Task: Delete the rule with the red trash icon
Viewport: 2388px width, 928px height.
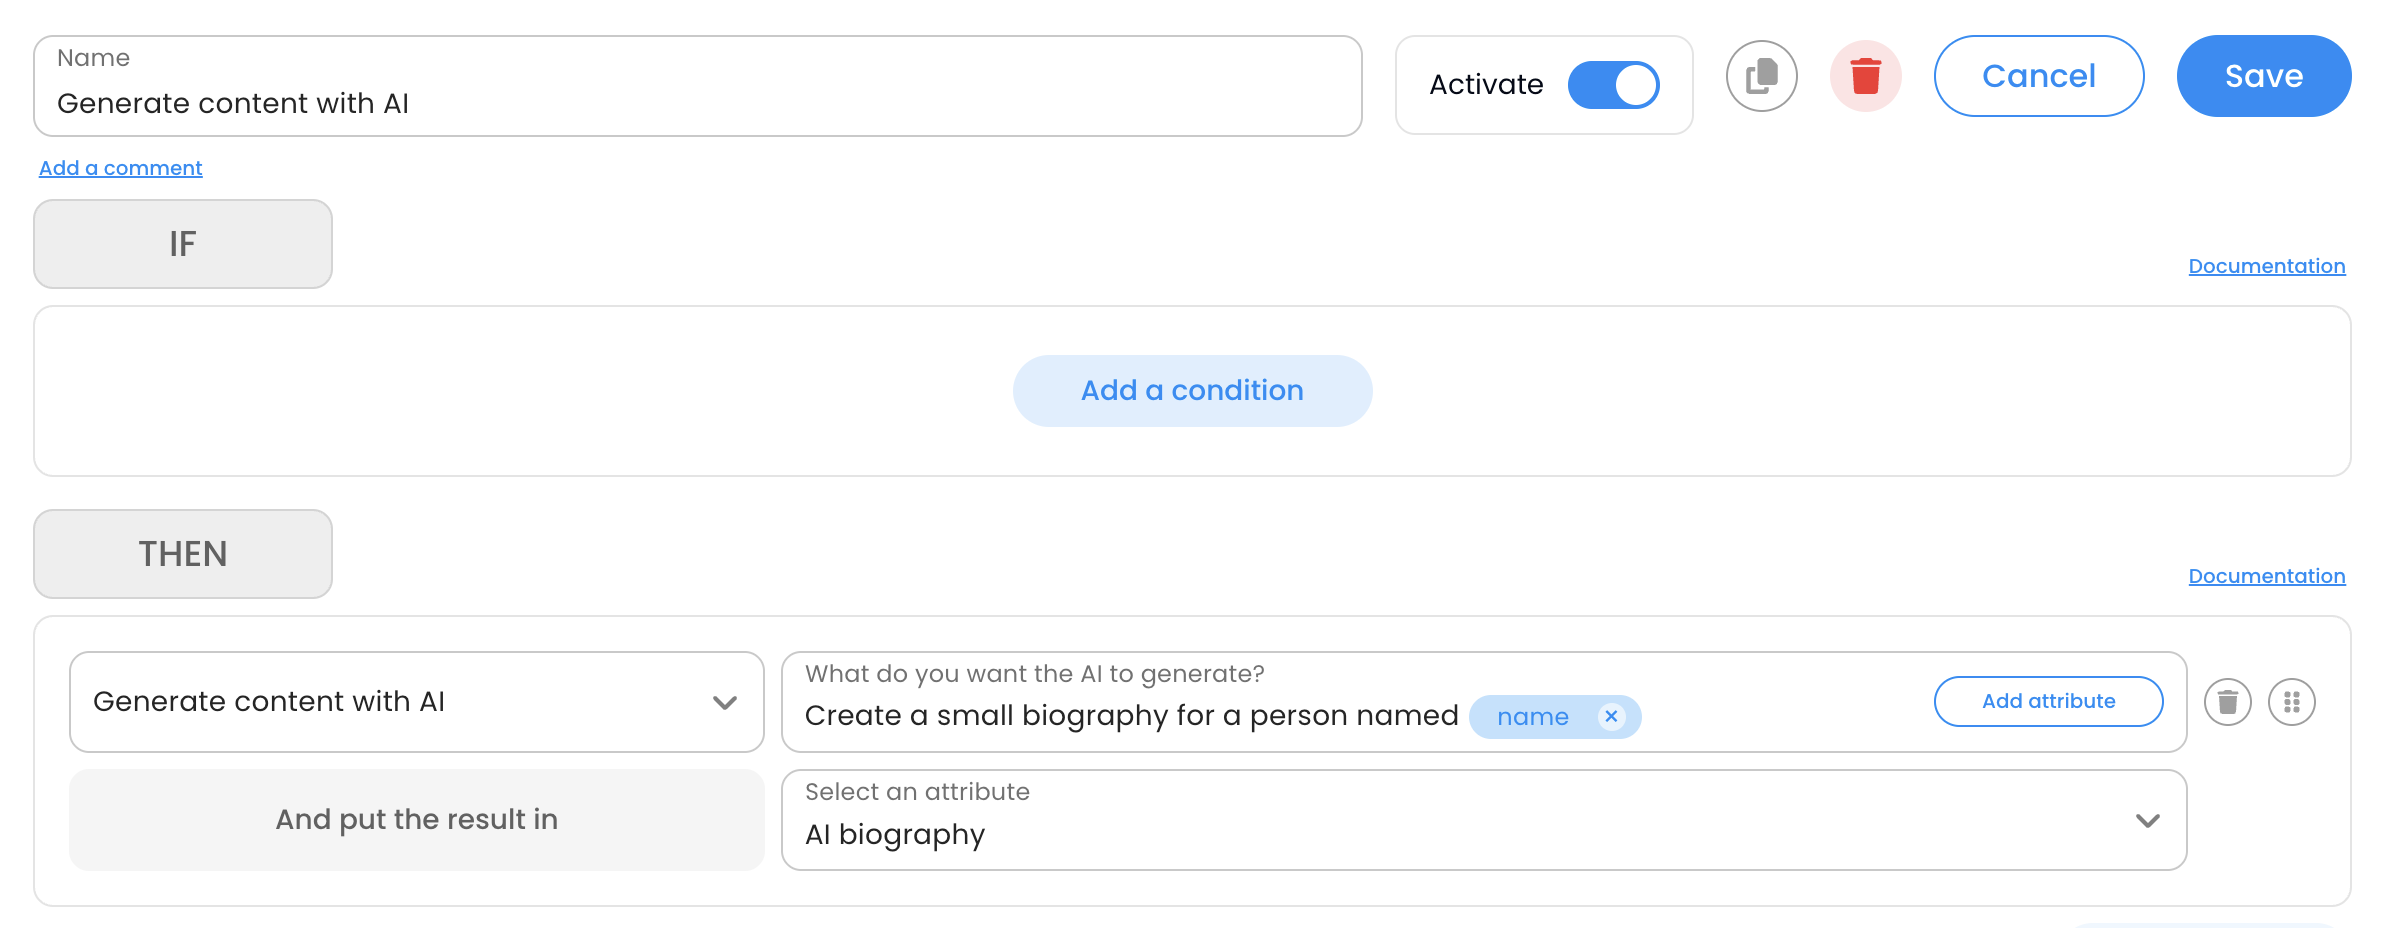Action: (1866, 75)
